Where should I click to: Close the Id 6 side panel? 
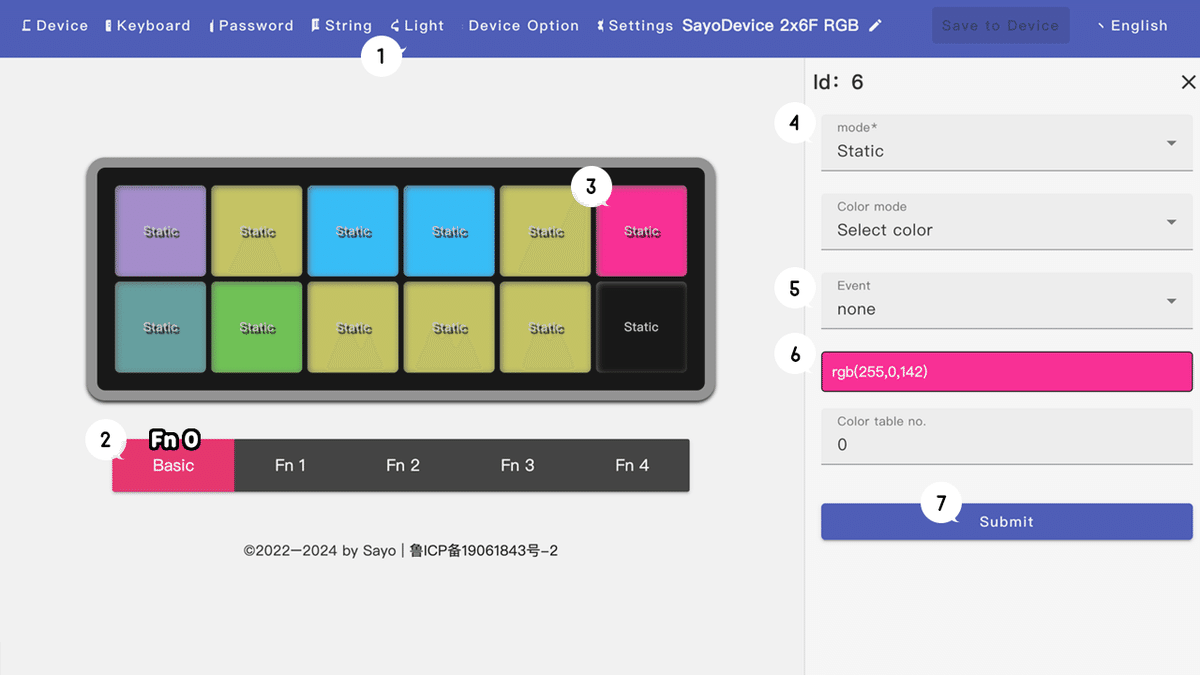[x=1188, y=82]
